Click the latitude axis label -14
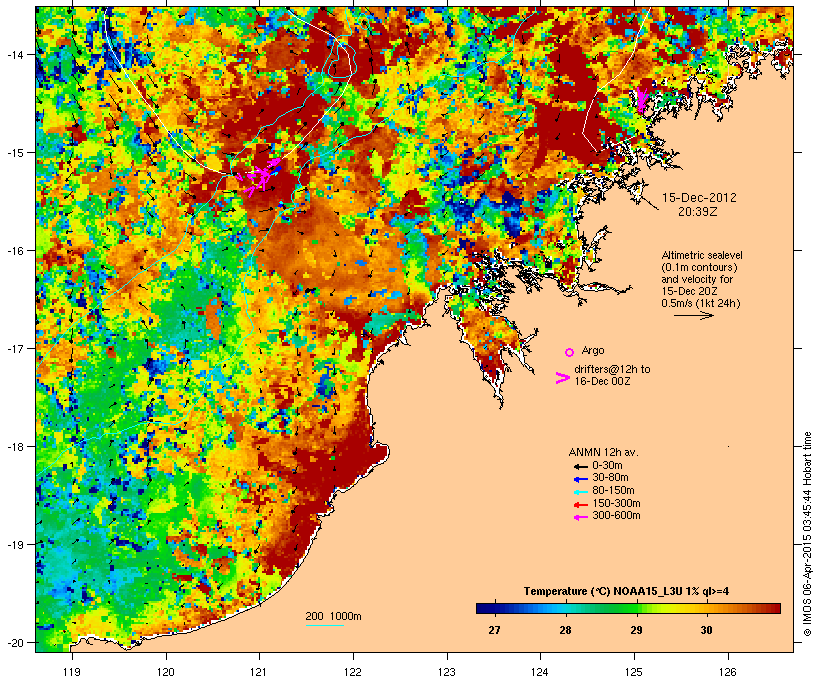 15,54
